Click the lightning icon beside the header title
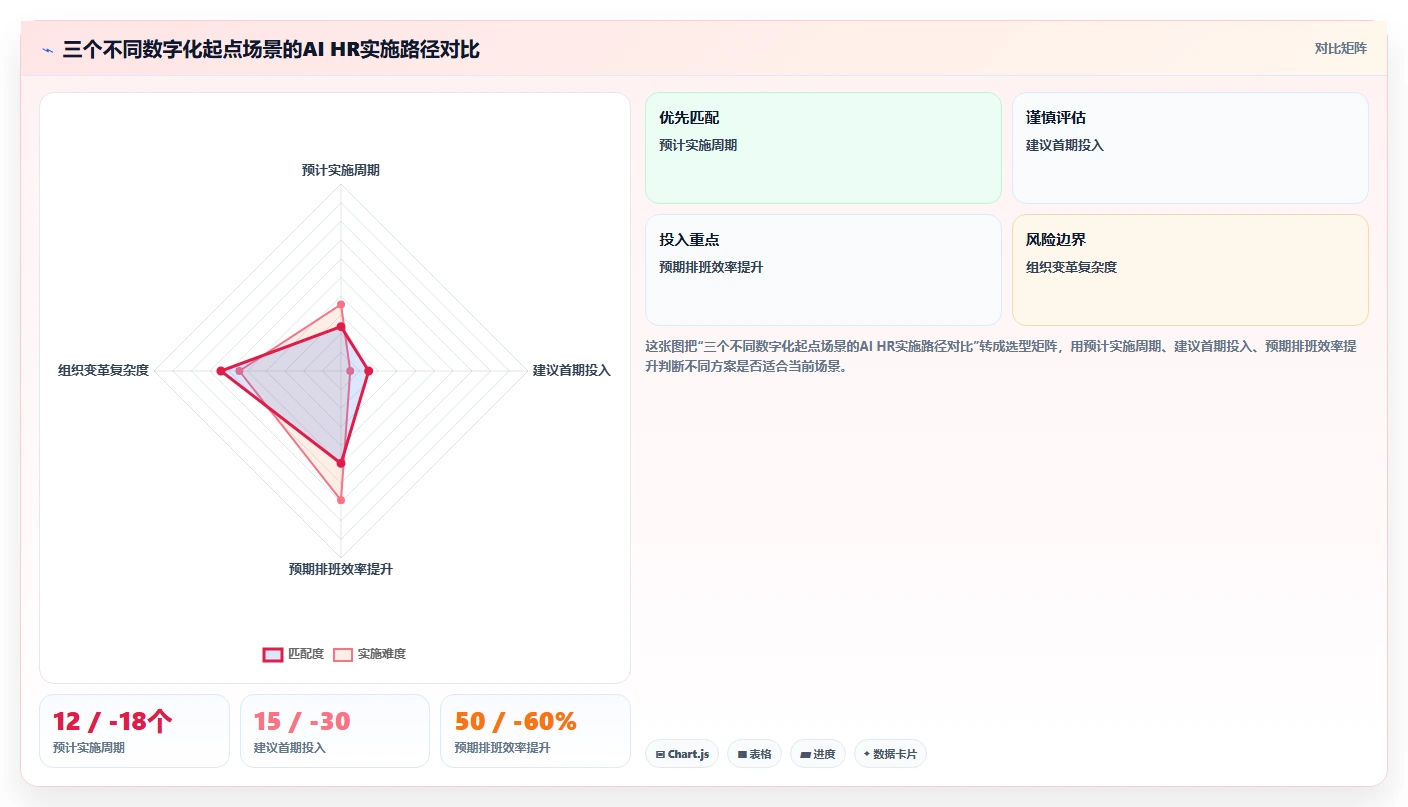 click(x=48, y=49)
